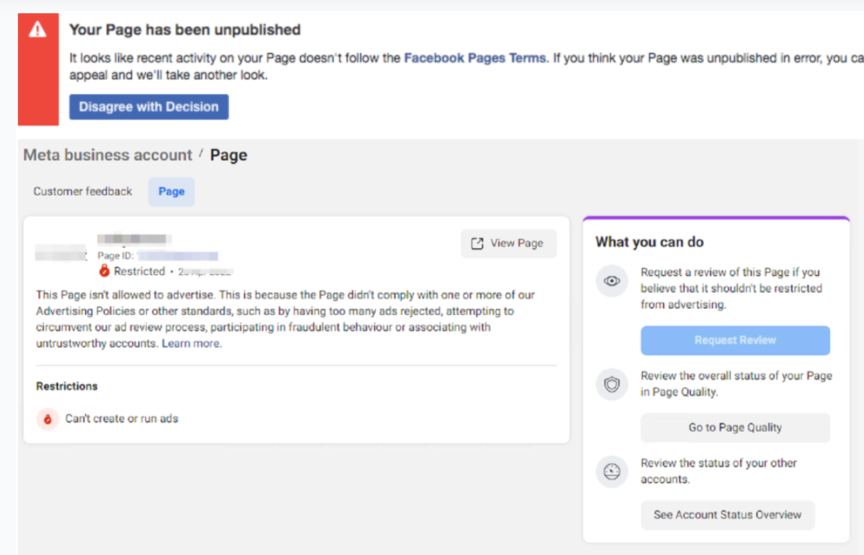Follow the Learn more link
The height and width of the screenshot is (555, 864).
point(192,343)
